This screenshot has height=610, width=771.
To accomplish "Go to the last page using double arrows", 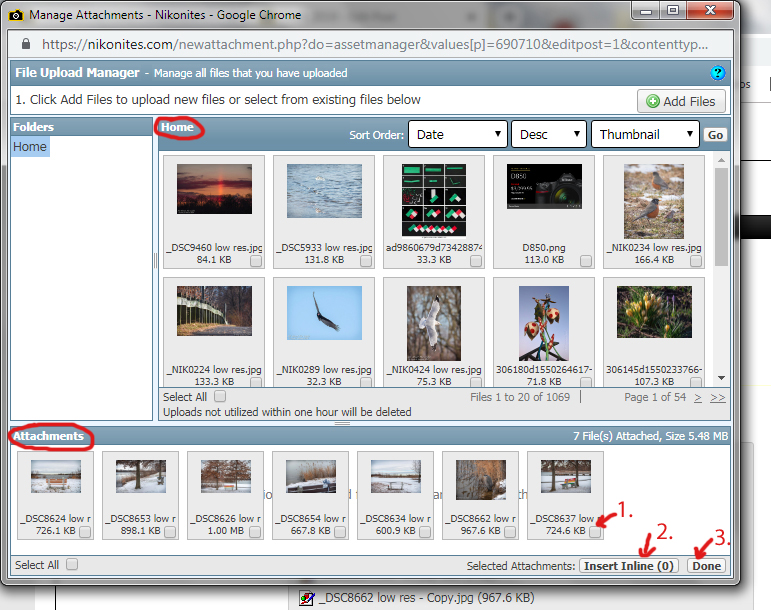I will pos(718,397).
